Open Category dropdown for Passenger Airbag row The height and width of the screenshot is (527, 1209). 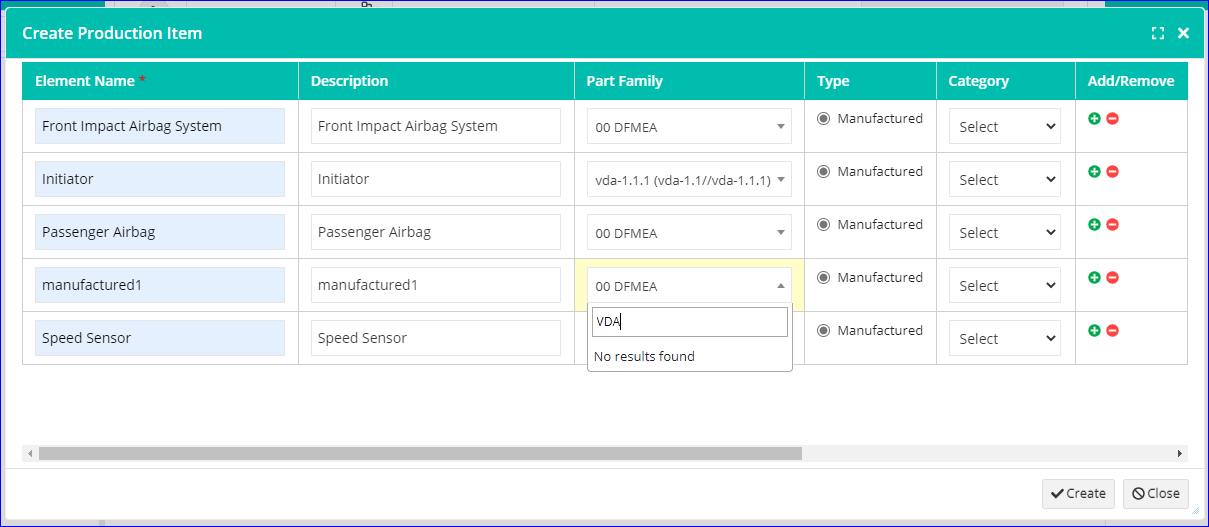1005,232
